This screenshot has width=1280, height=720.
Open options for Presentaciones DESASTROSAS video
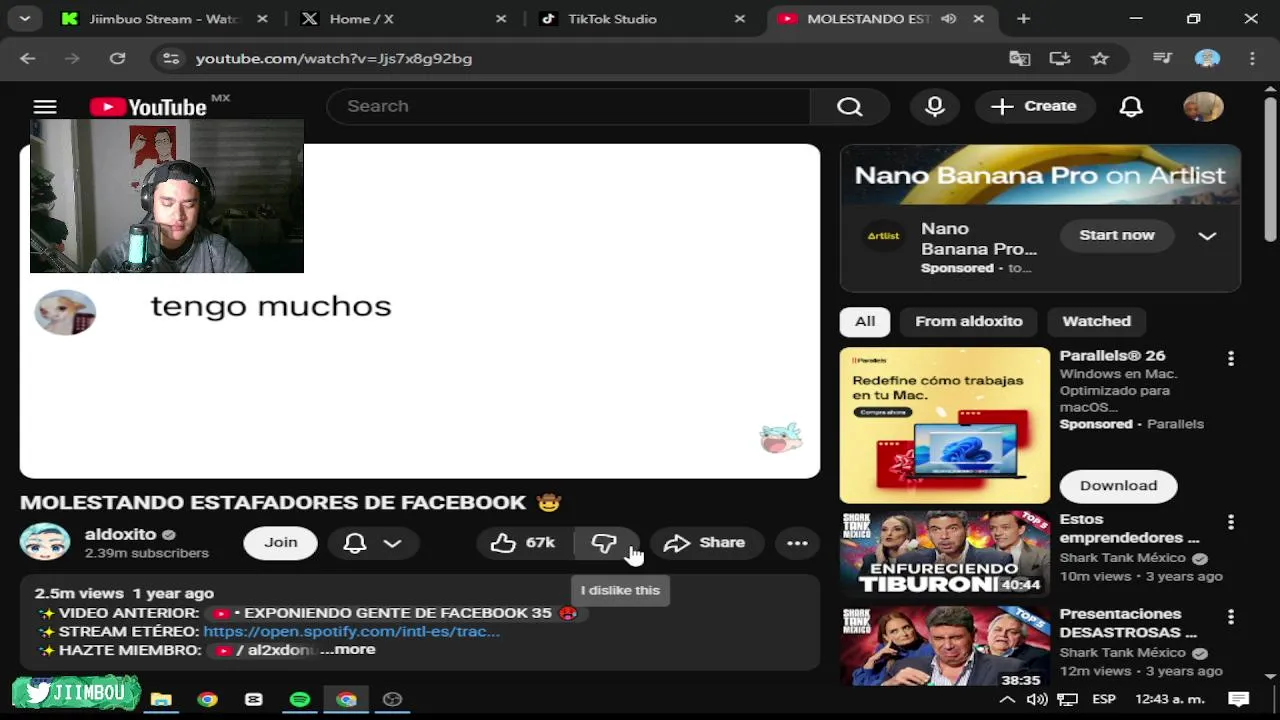[1231, 617]
